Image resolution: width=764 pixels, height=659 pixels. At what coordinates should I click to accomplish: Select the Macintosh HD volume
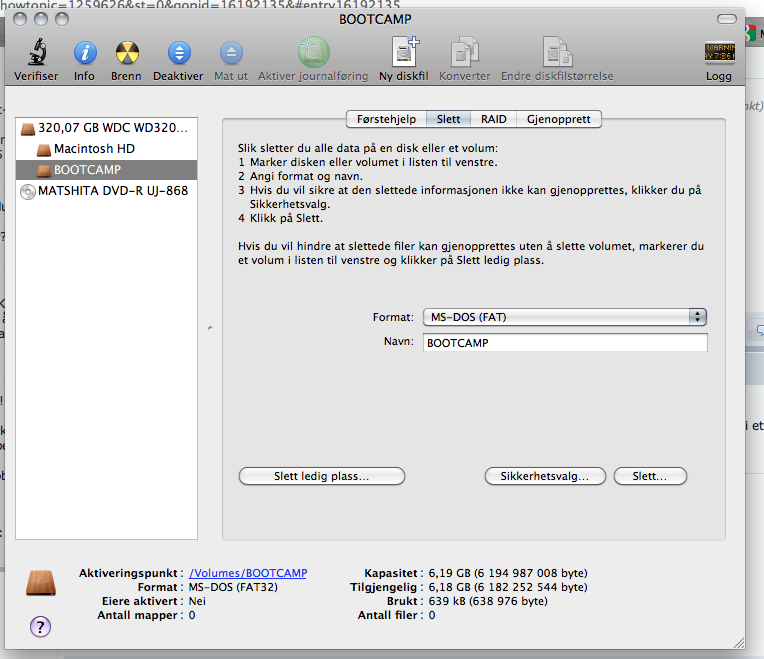[x=106, y=149]
